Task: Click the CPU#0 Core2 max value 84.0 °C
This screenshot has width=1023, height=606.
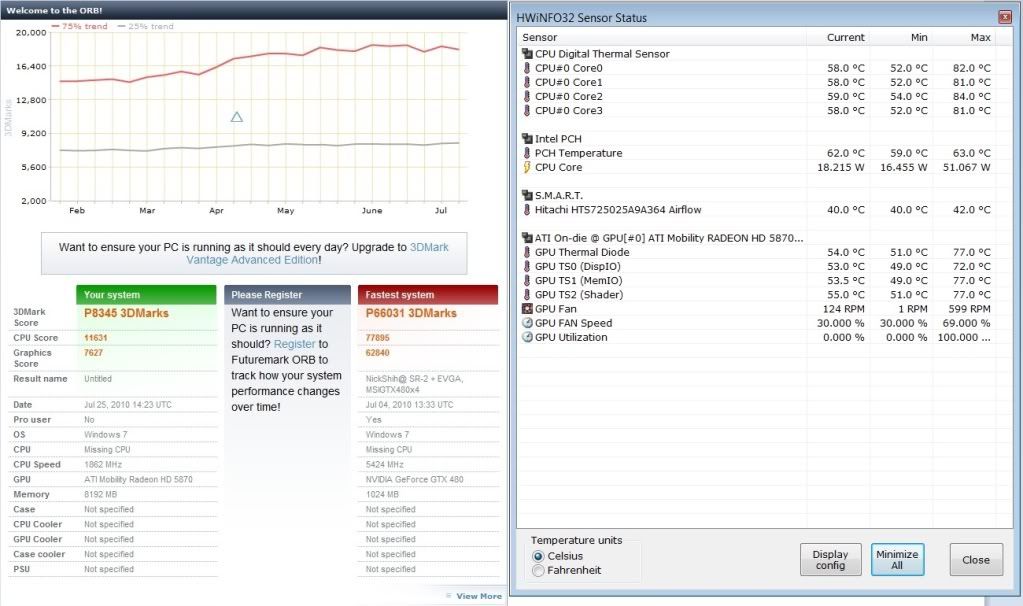Action: pos(971,96)
